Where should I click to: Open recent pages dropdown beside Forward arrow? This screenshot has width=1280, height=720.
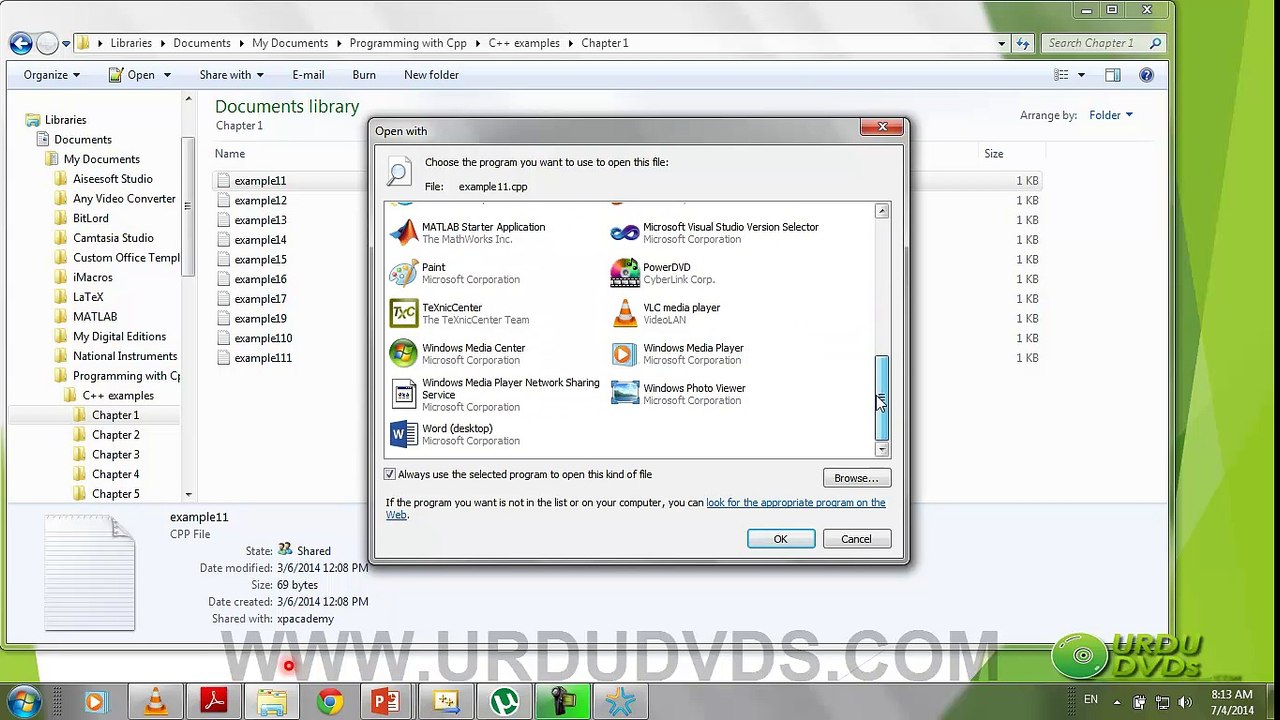coord(66,43)
